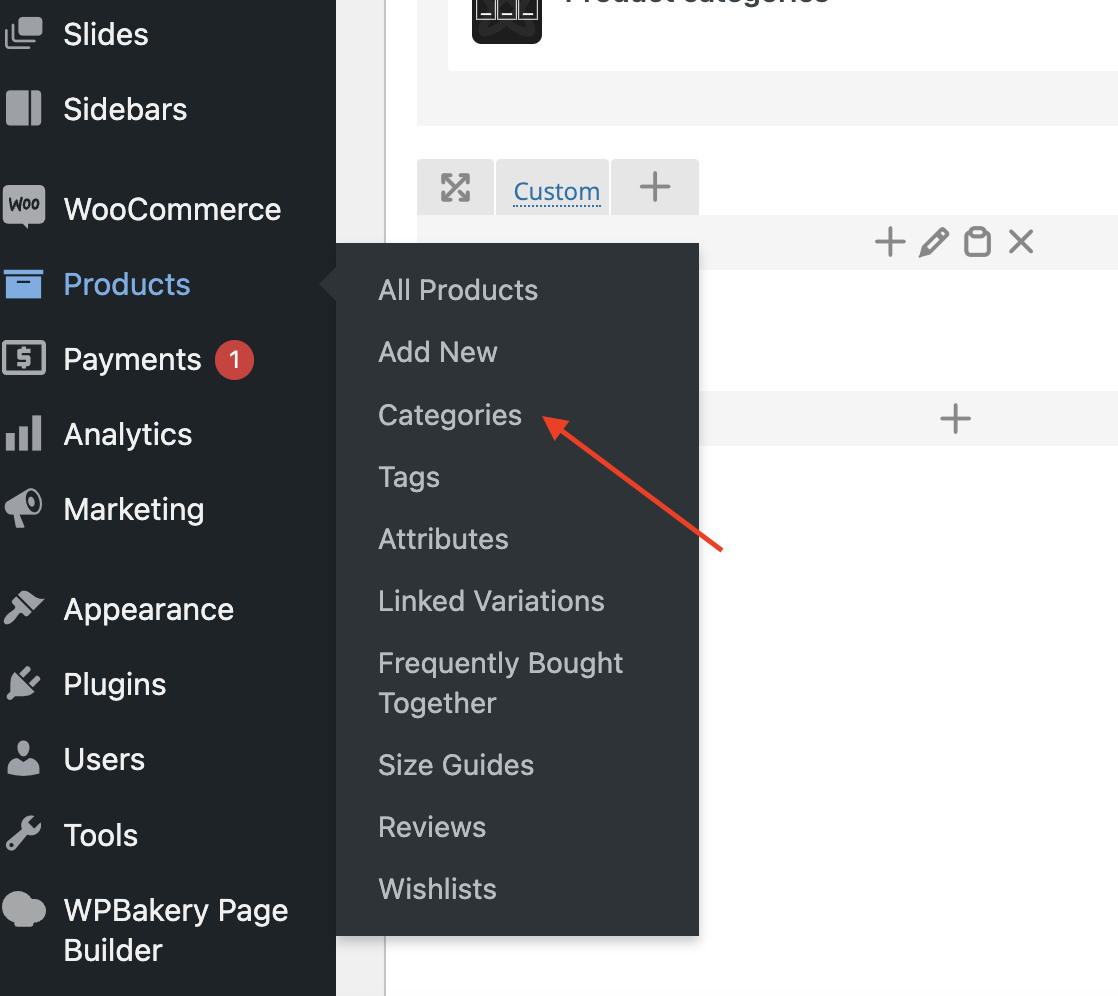Click the WooCommerce Woo logo icon
Viewport: 1118px width, 996px height.
point(24,206)
